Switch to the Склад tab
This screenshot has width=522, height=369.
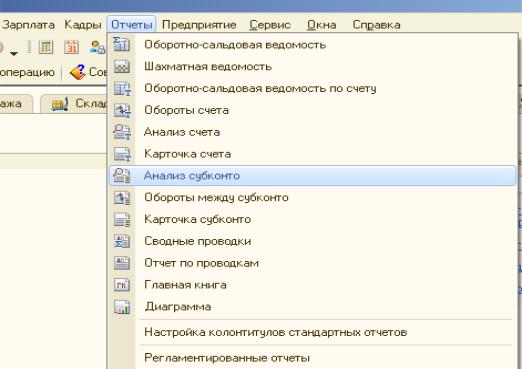coord(75,104)
